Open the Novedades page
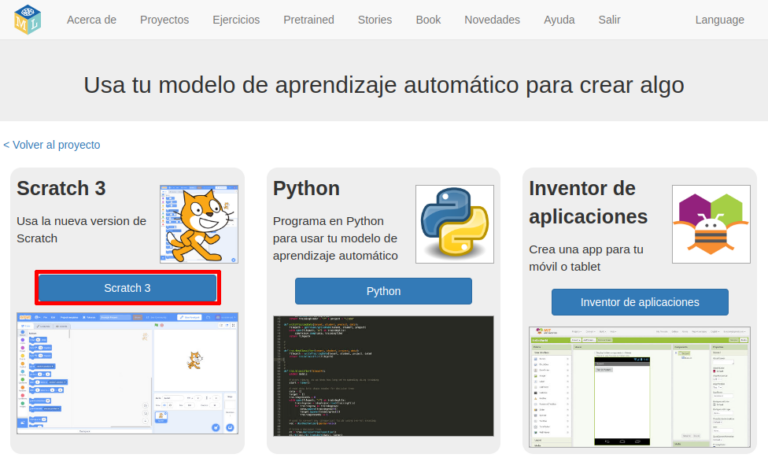Image resolution: width=768 pixels, height=465 pixels. (492, 20)
